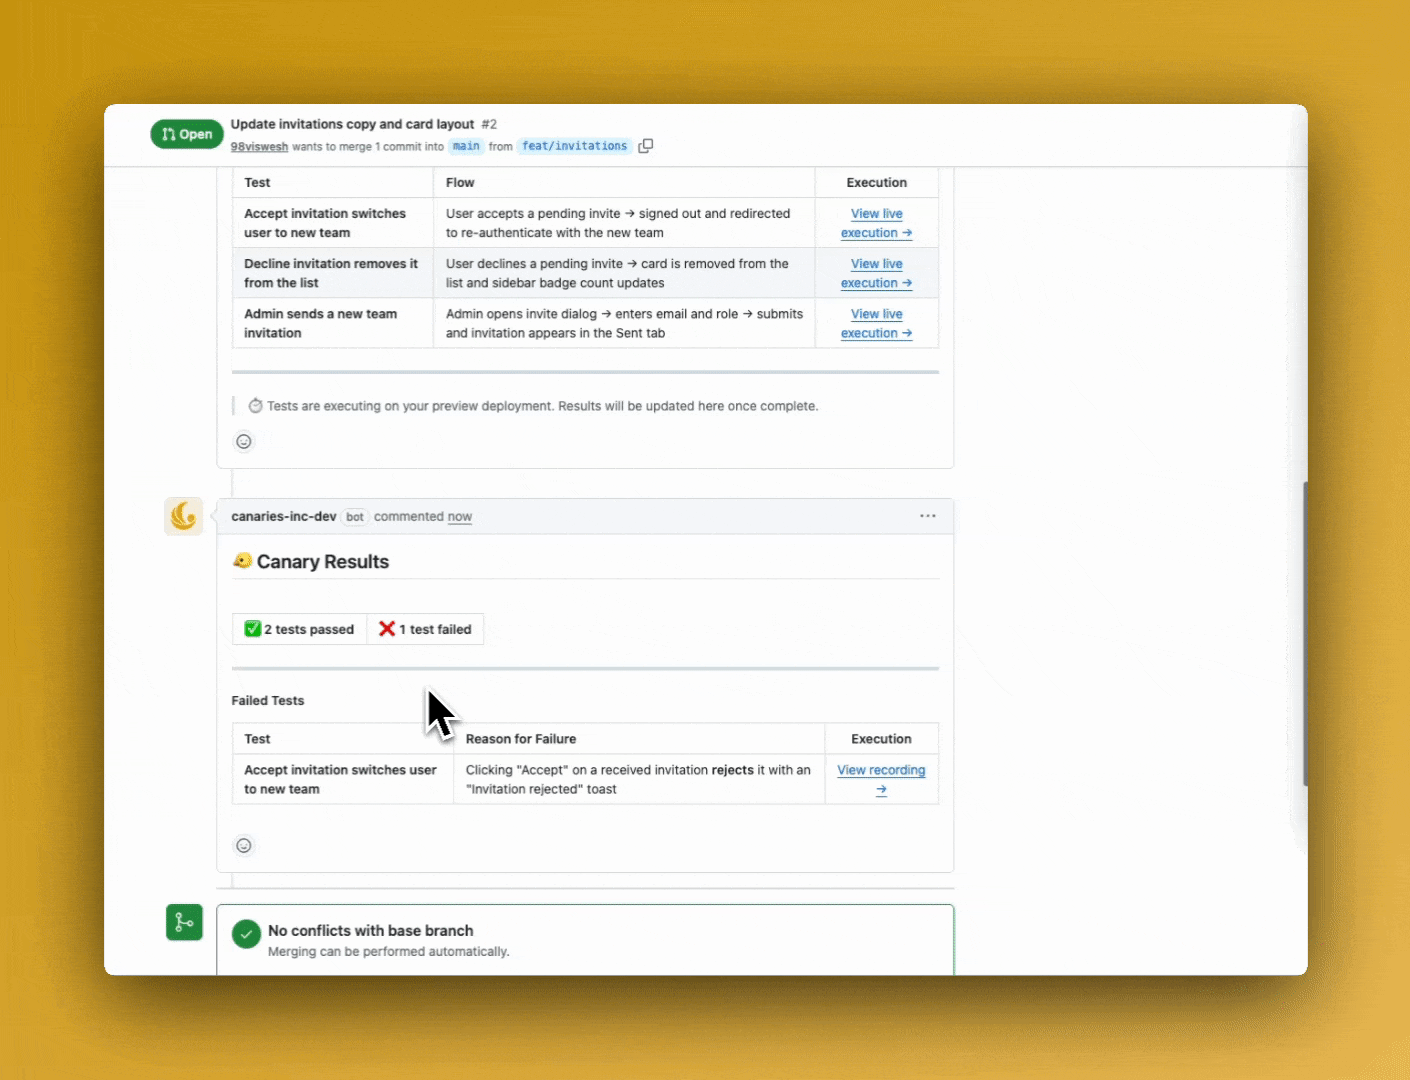Open the main base branch link
Viewport: 1410px width, 1080px height.
[x=466, y=146]
